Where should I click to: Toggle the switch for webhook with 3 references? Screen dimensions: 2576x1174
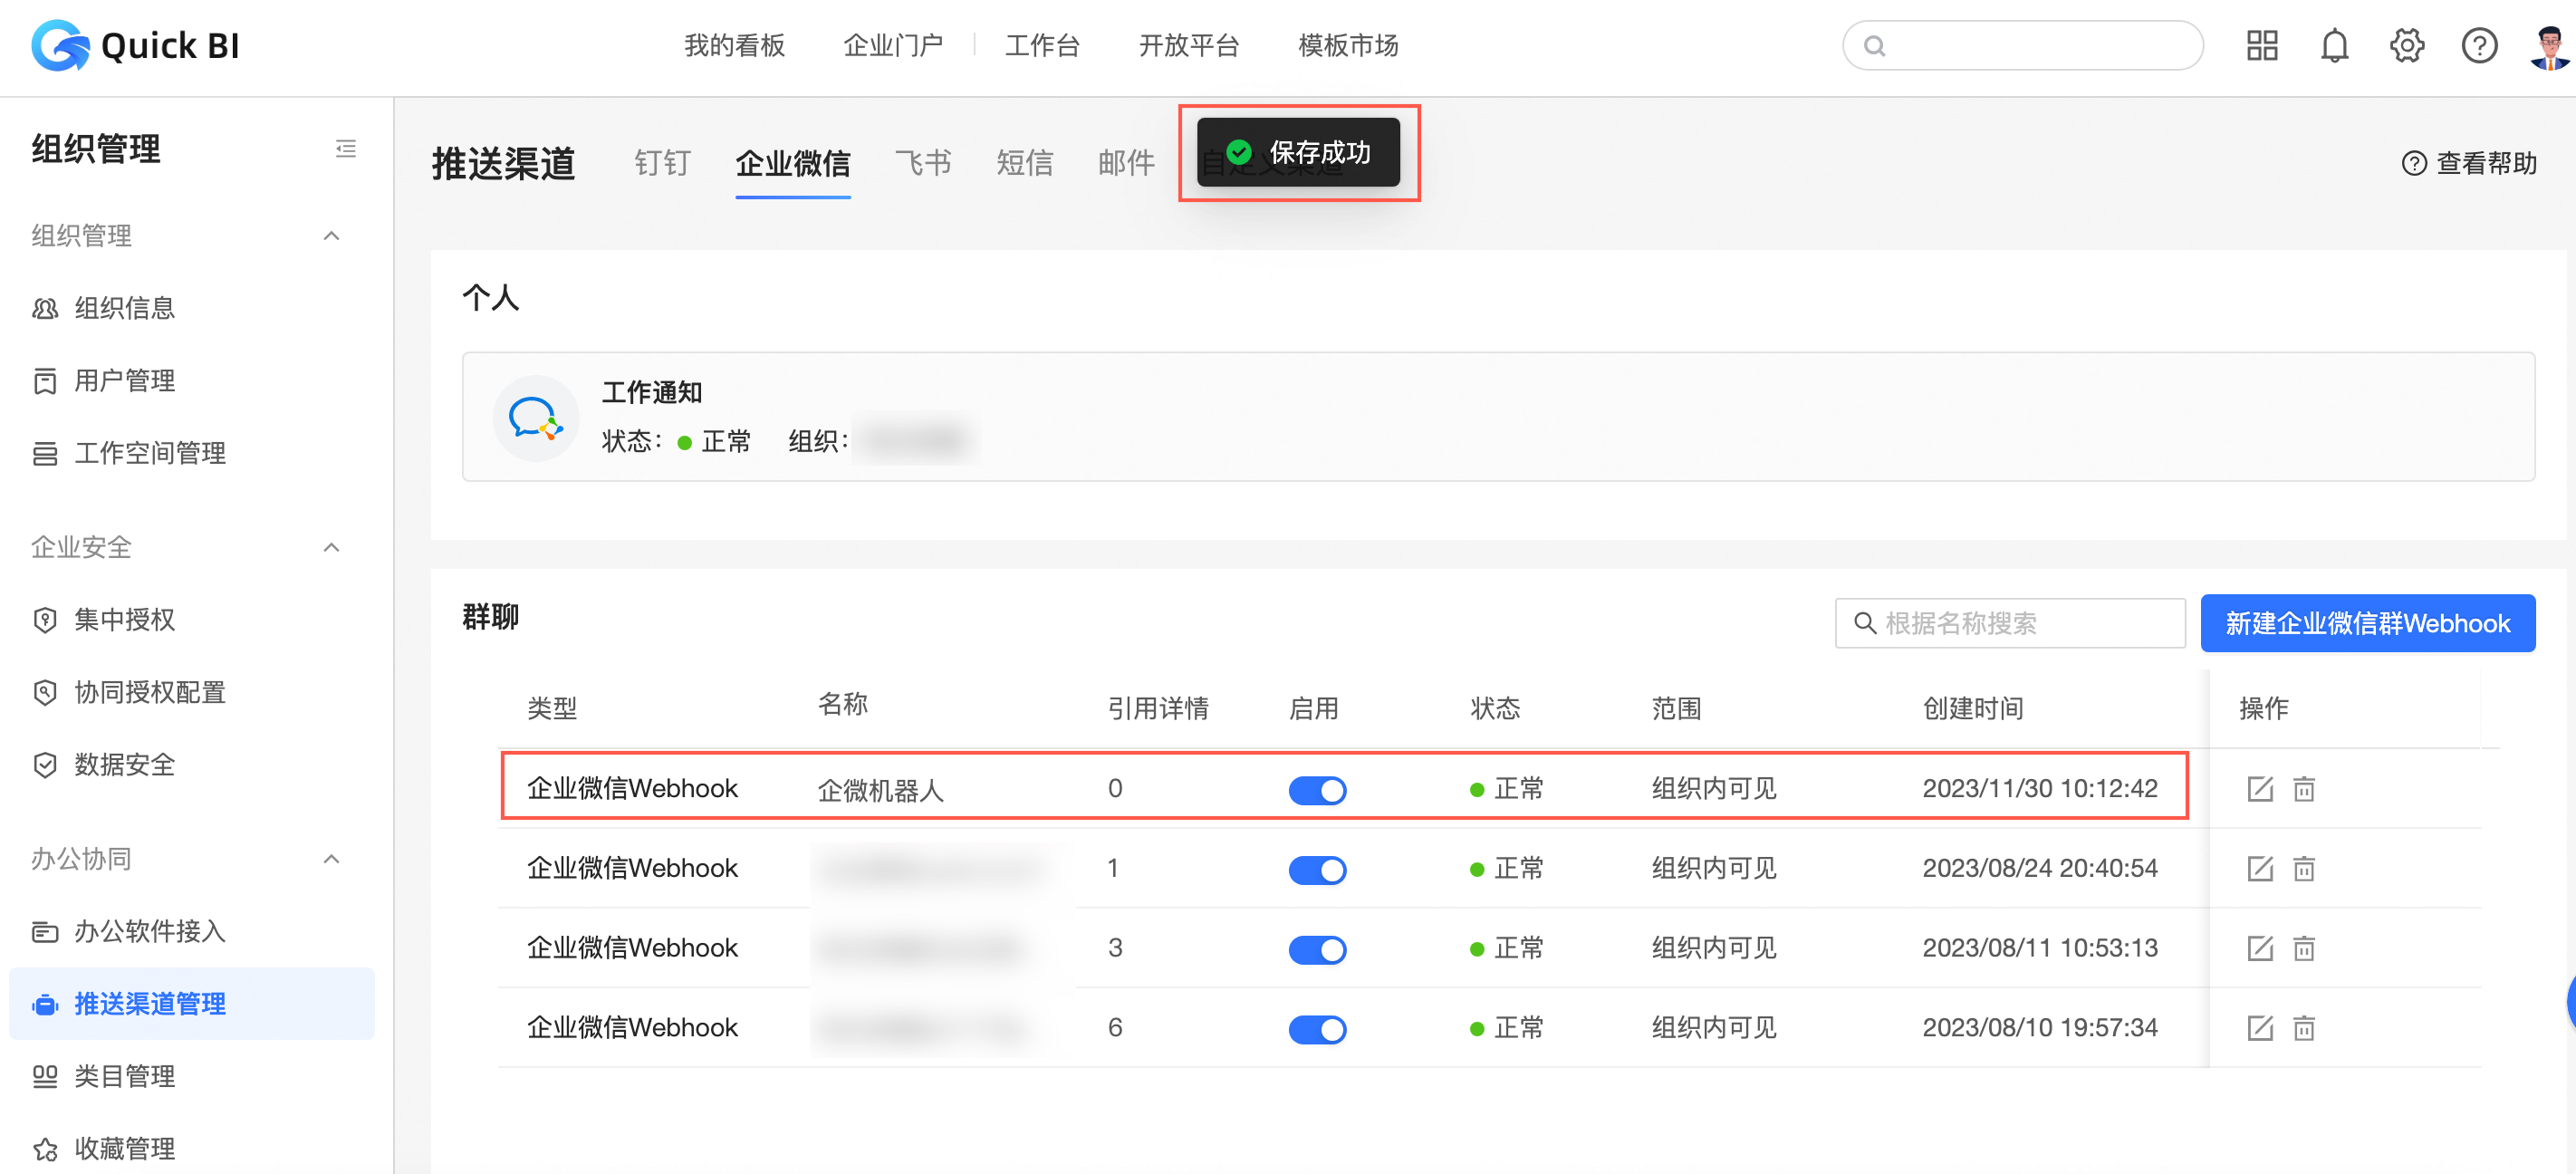(1317, 949)
